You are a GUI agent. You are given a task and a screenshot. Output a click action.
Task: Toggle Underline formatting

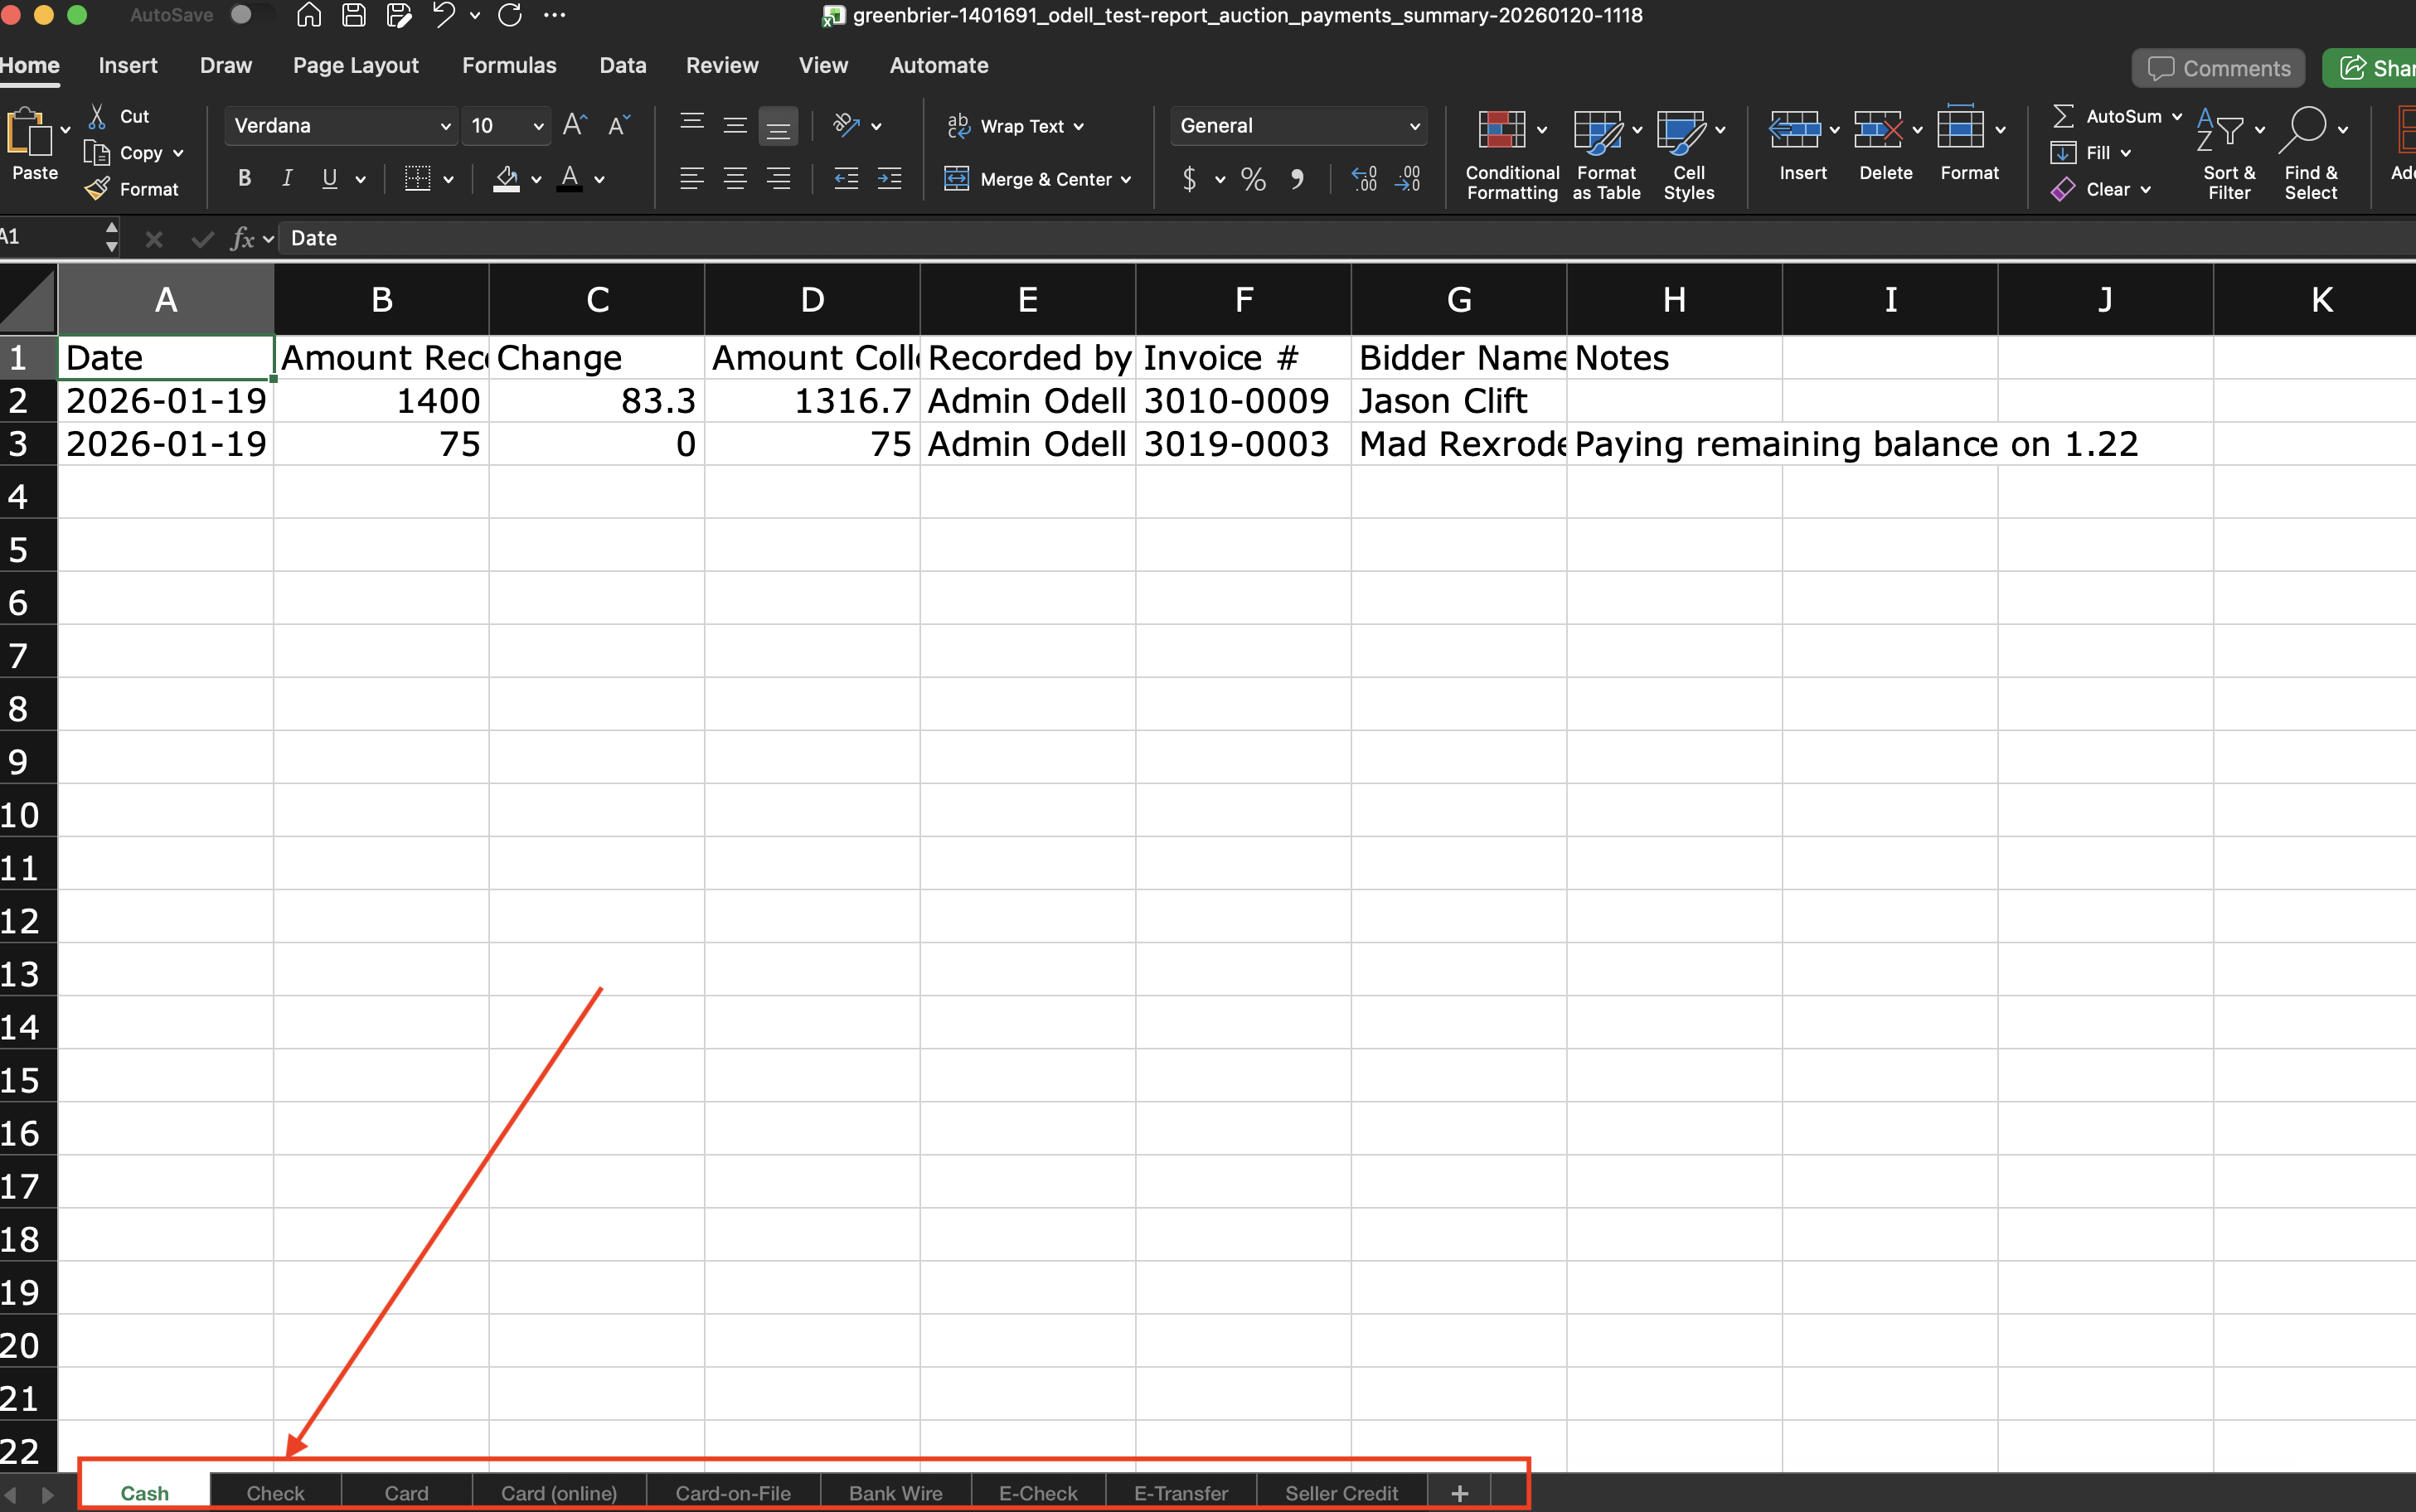point(329,179)
